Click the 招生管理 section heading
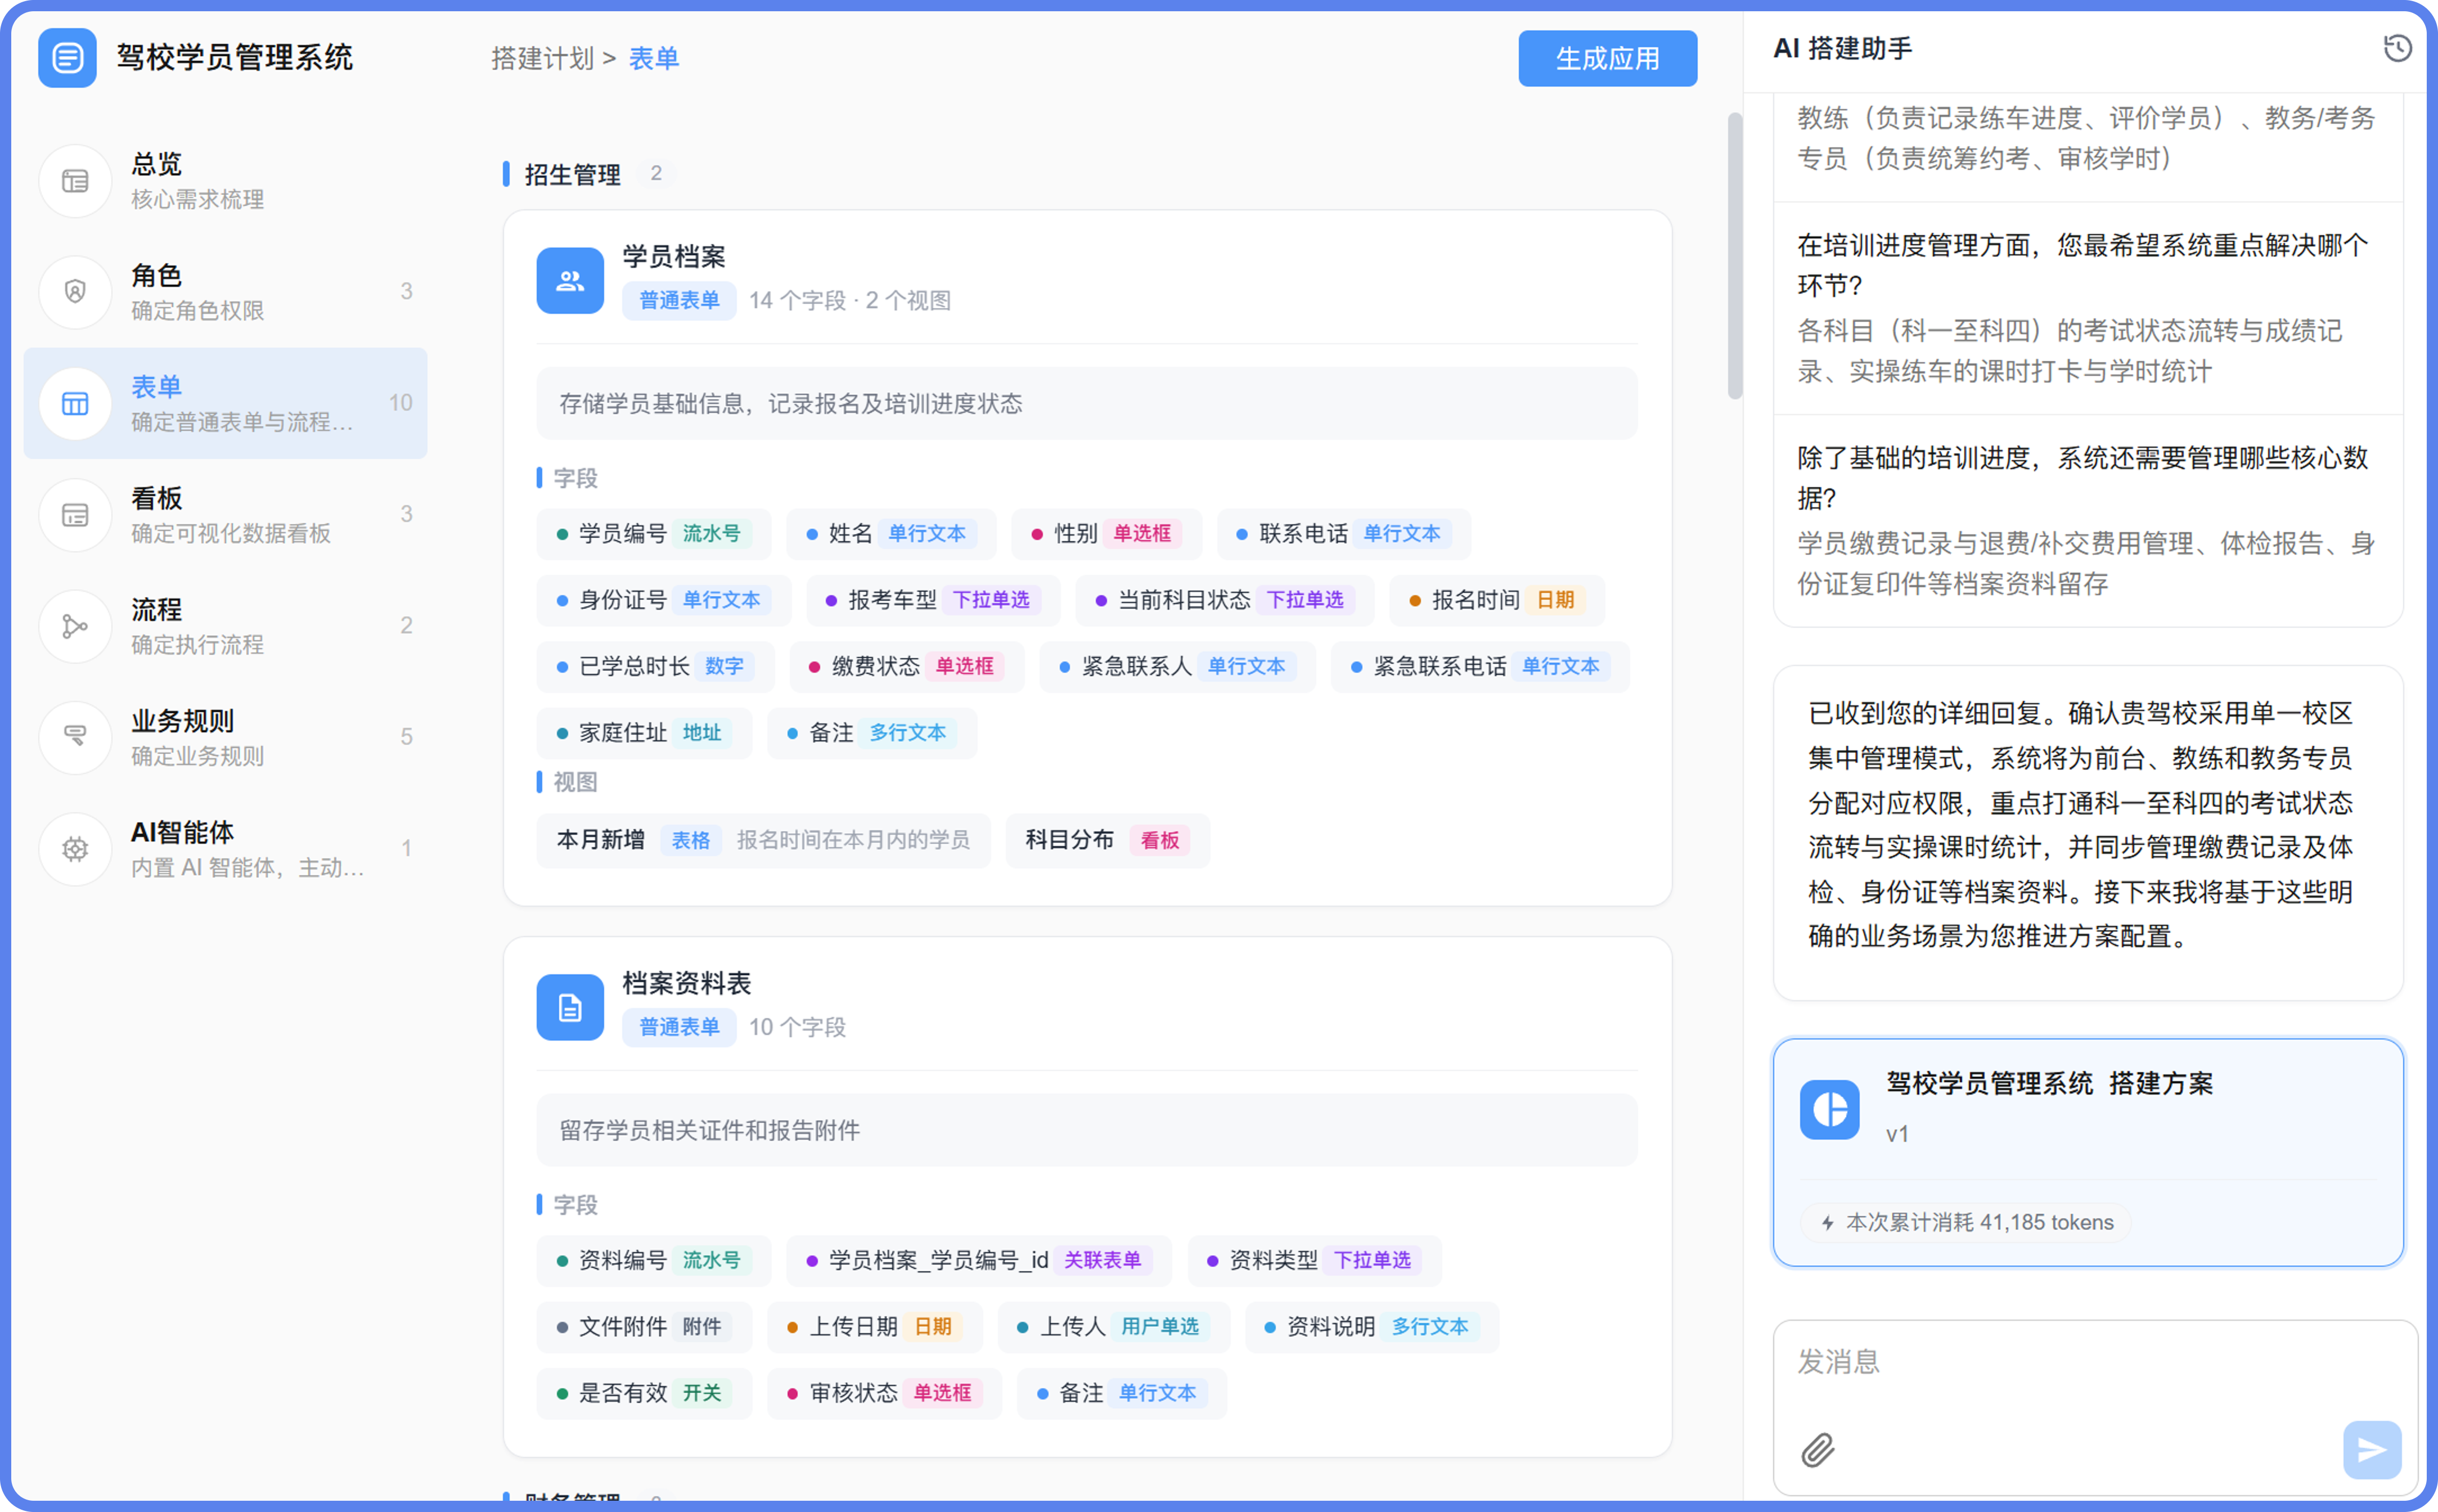Image resolution: width=2438 pixels, height=1512 pixels. click(x=573, y=175)
